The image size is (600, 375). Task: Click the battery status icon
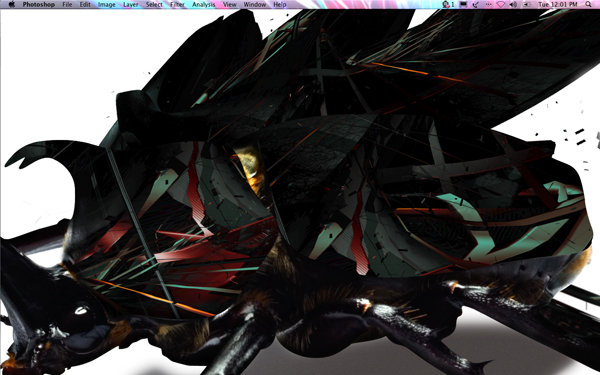(527, 4)
